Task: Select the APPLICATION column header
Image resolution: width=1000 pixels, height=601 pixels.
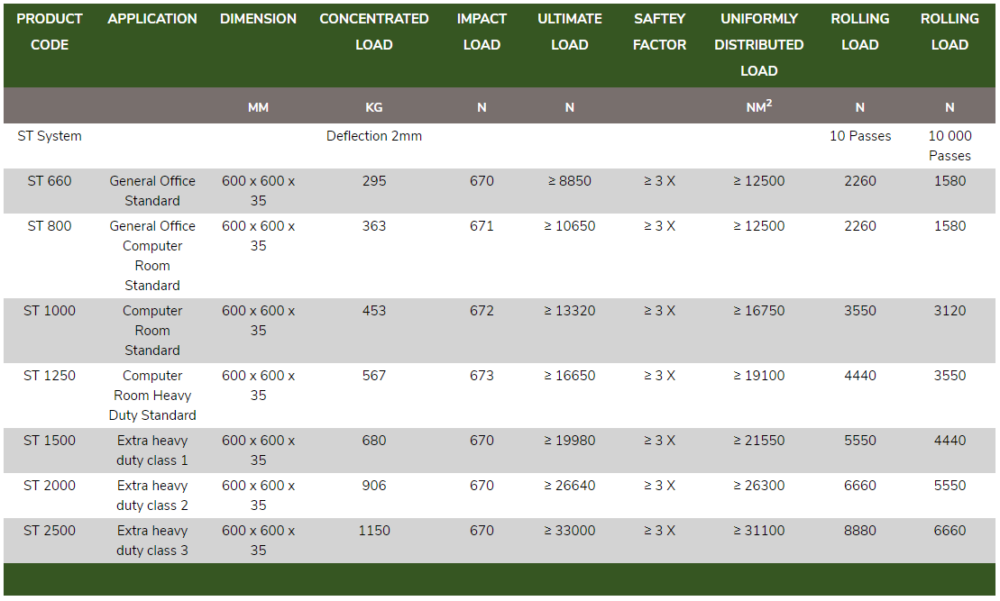Action: pyautogui.click(x=152, y=19)
